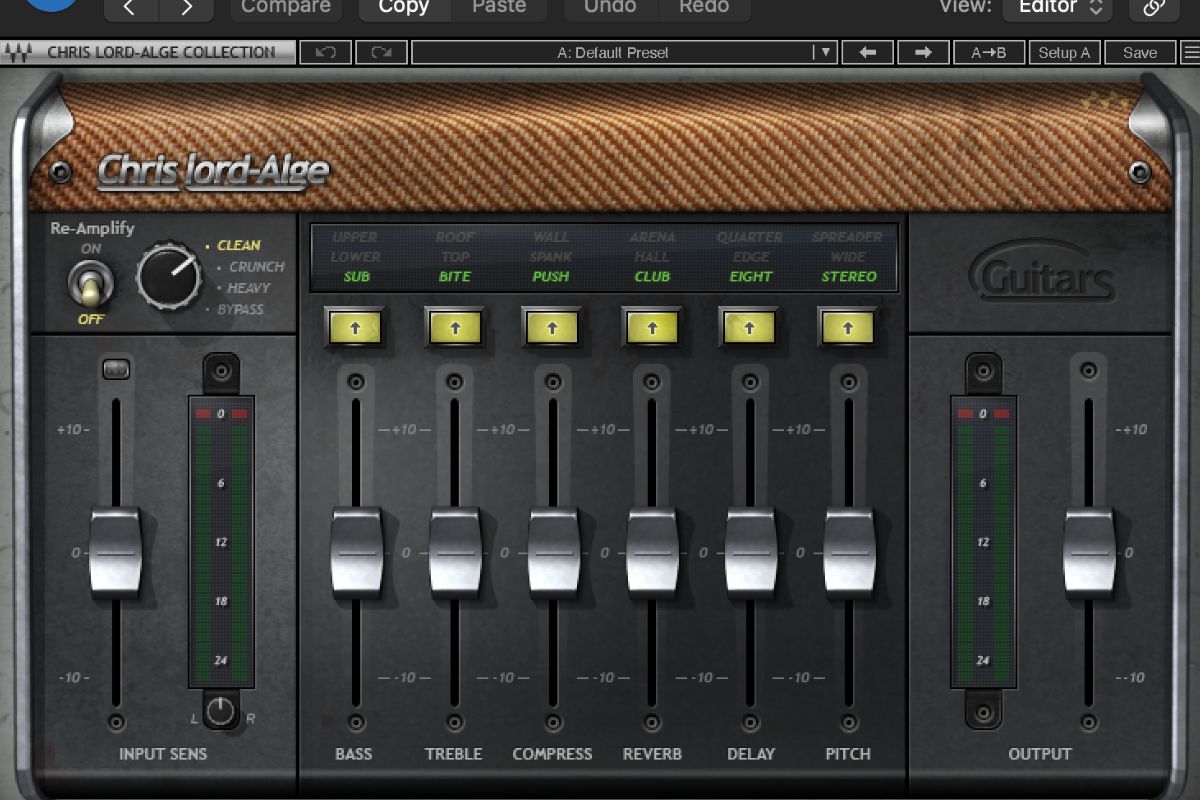The width and height of the screenshot is (1200, 800).
Task: Click the SUB bass mode label
Action: [356, 277]
